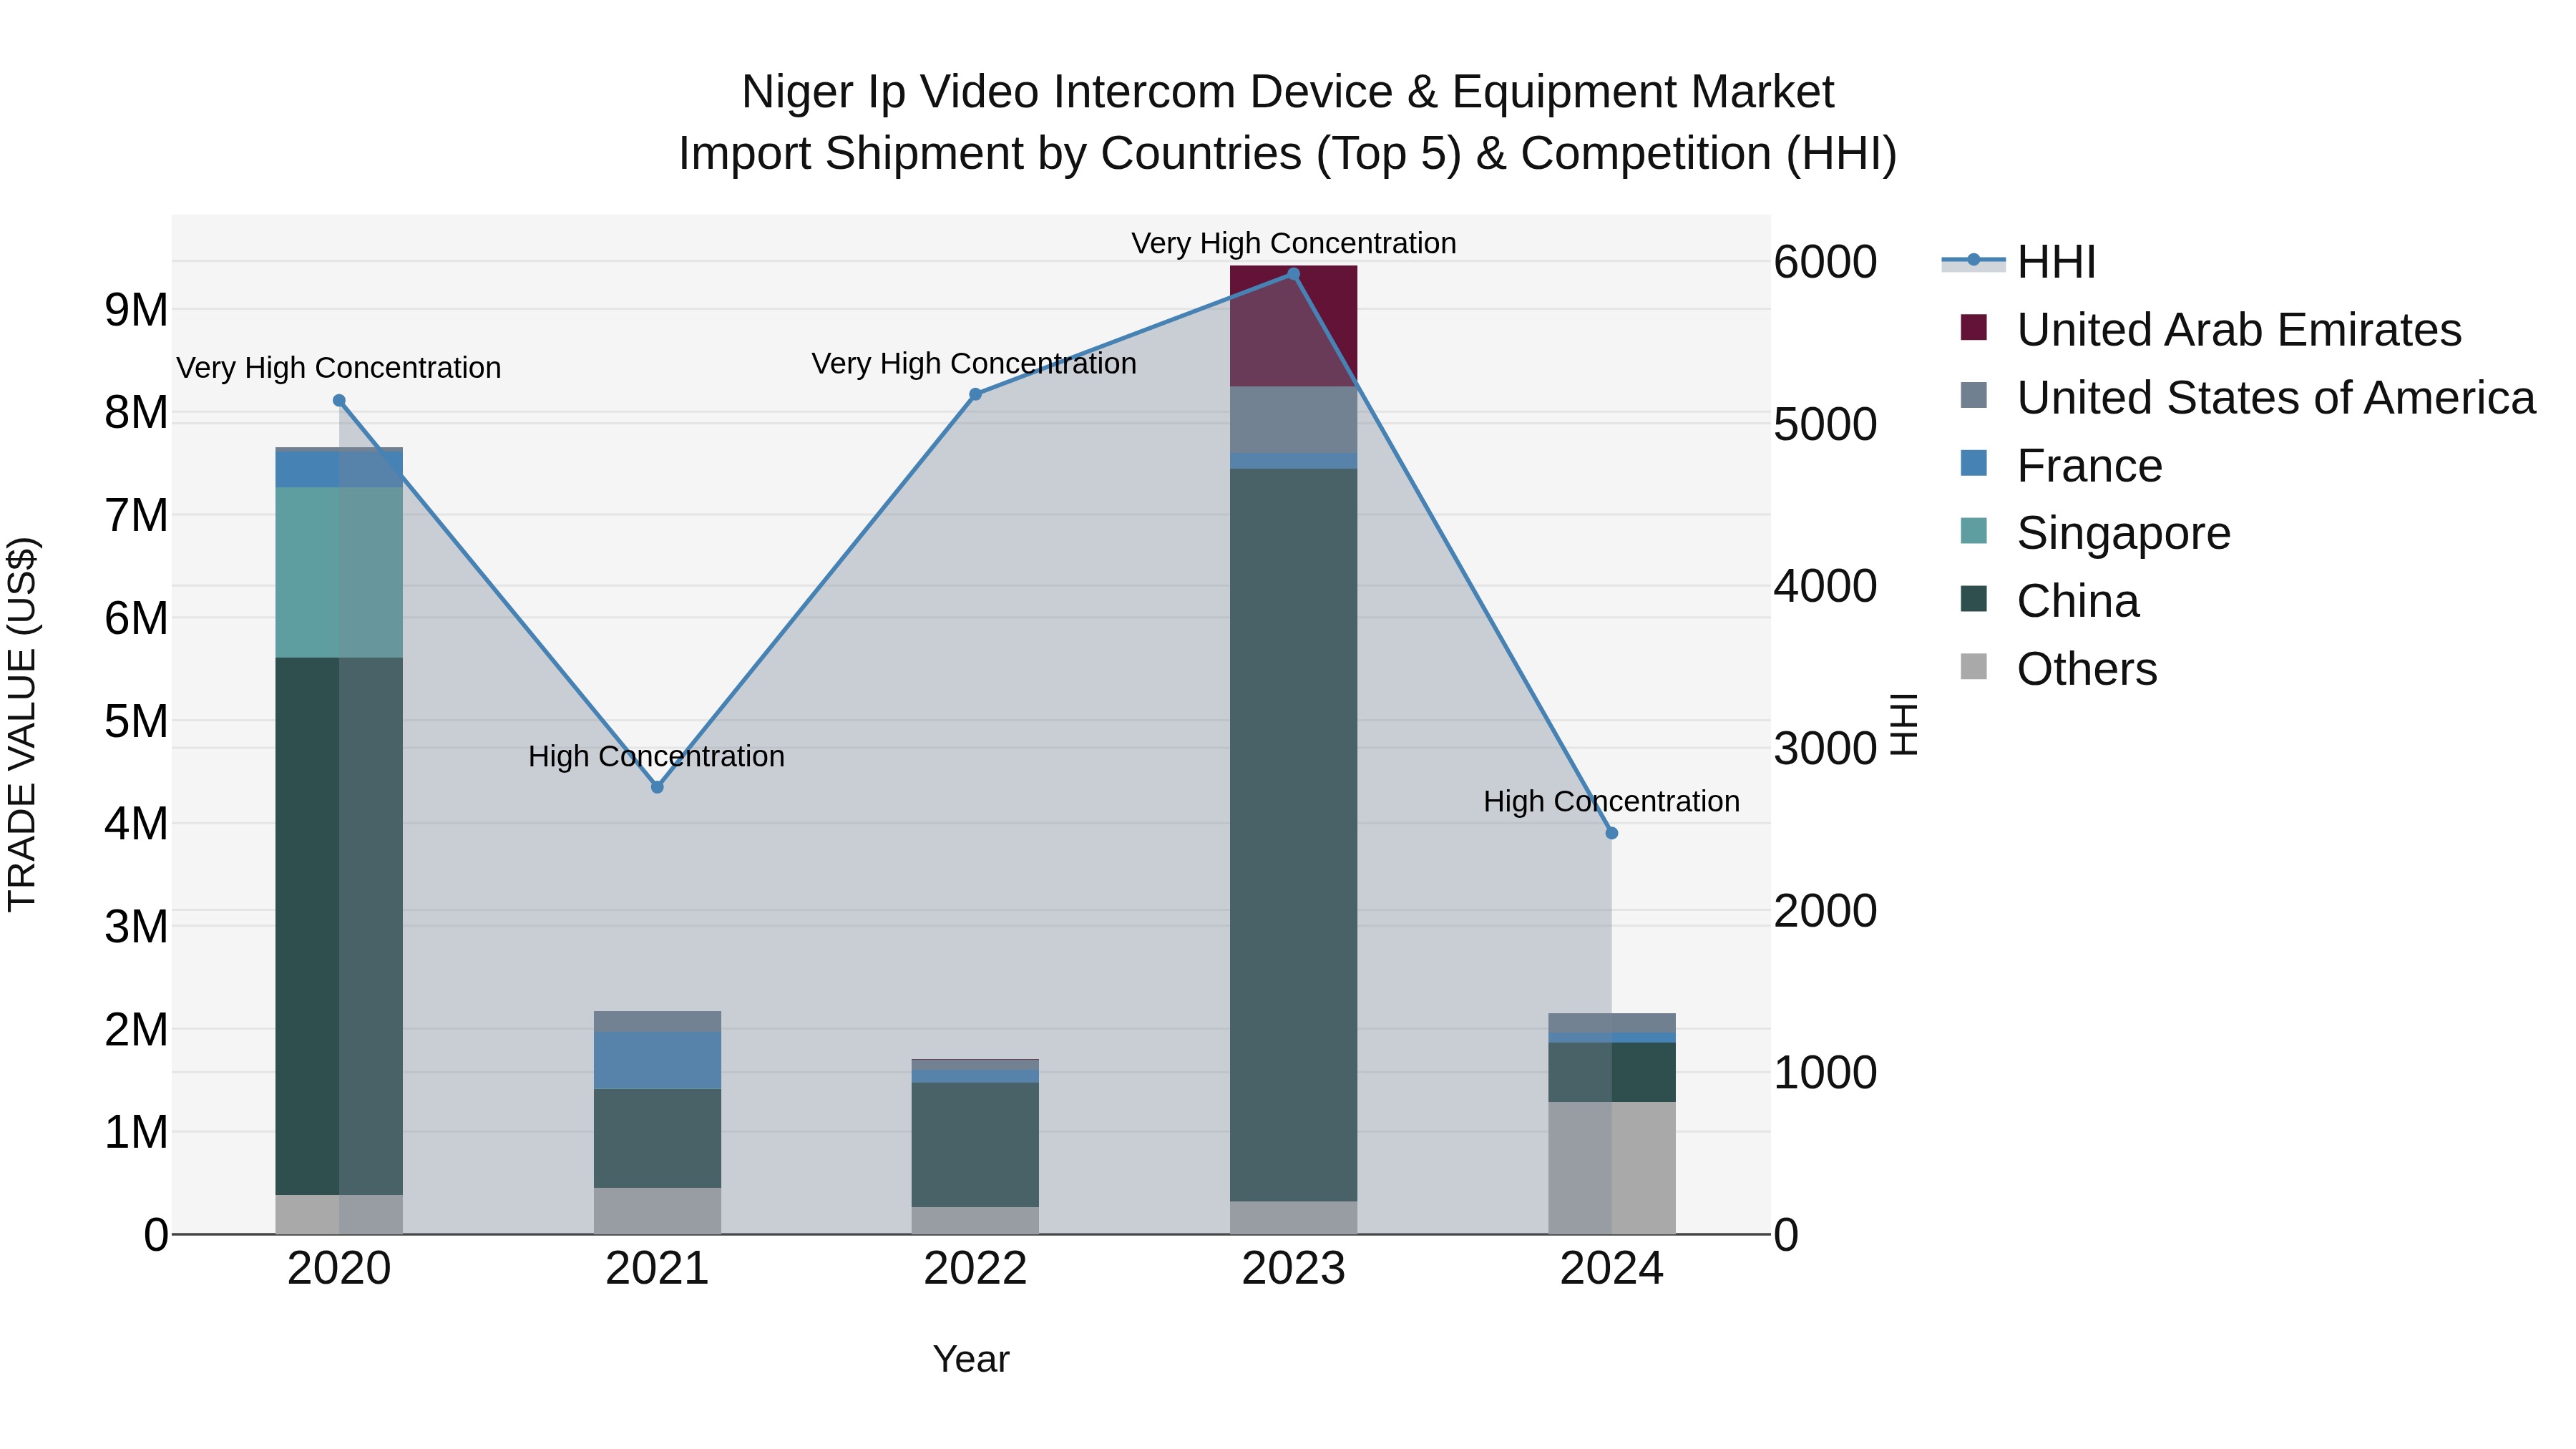Click the 'Year' x-axis title
Image resolution: width=2576 pixels, height=1449 pixels.
coord(971,1360)
